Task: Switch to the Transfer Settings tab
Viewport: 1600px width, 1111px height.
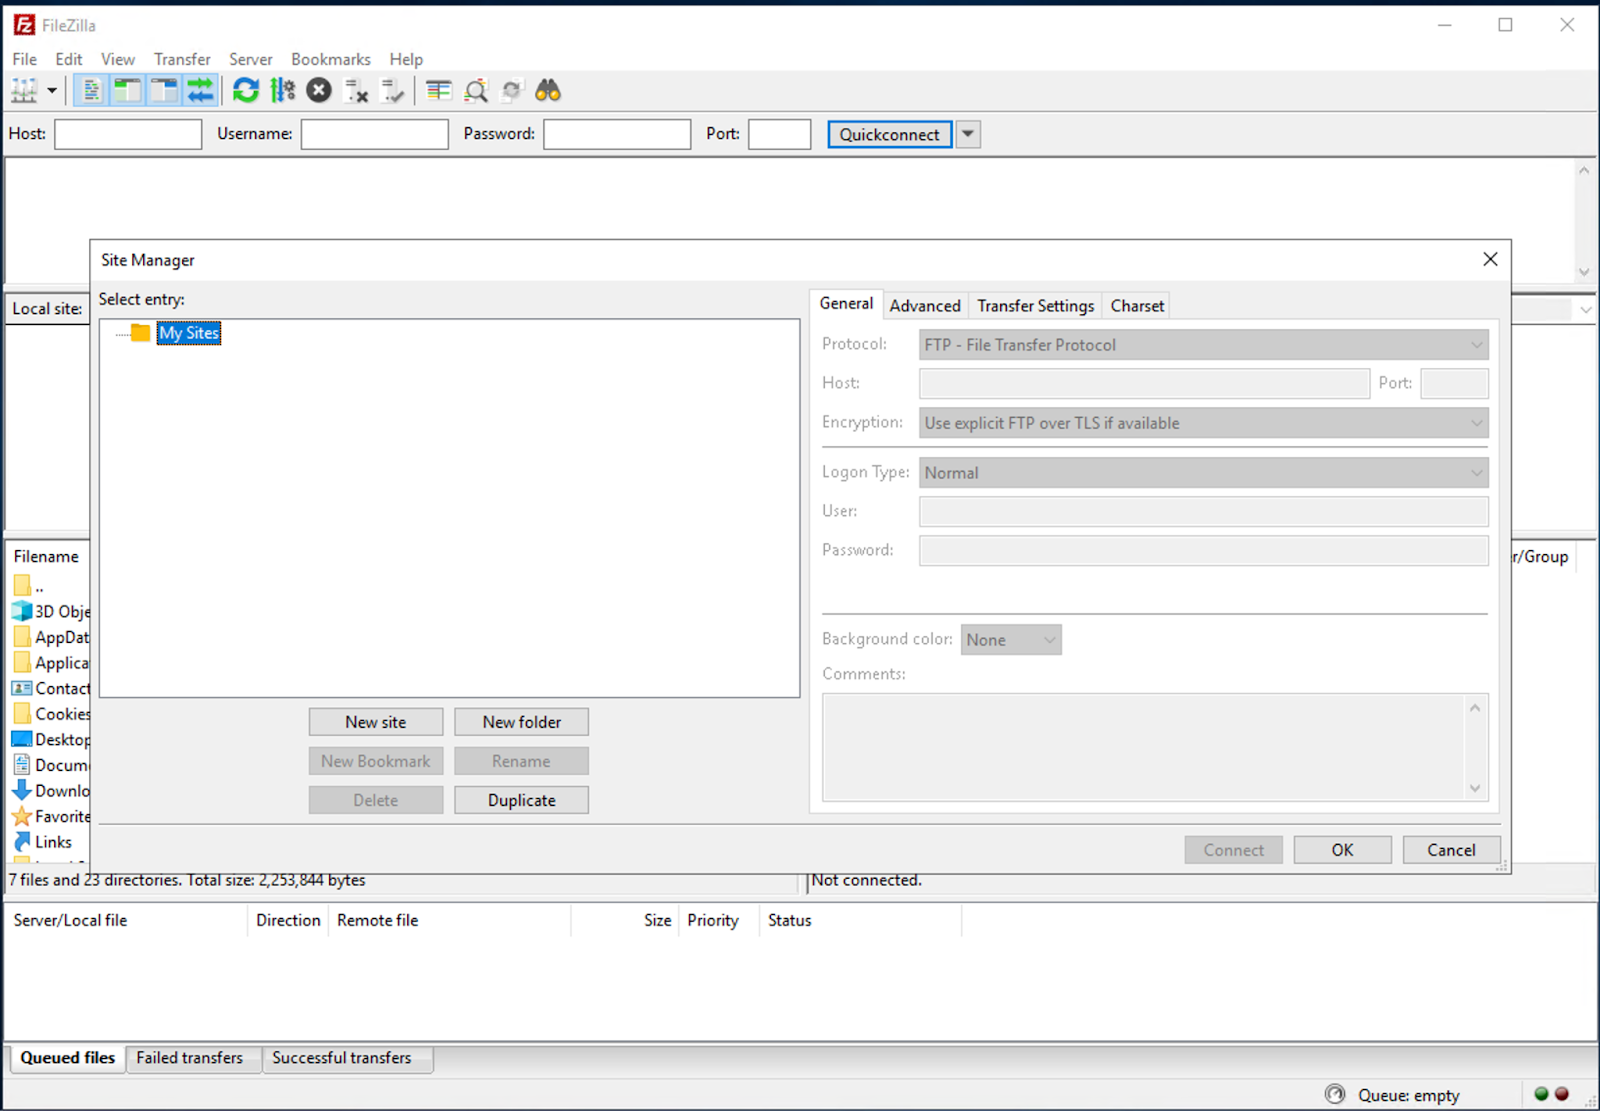Action: pyautogui.click(x=1035, y=306)
